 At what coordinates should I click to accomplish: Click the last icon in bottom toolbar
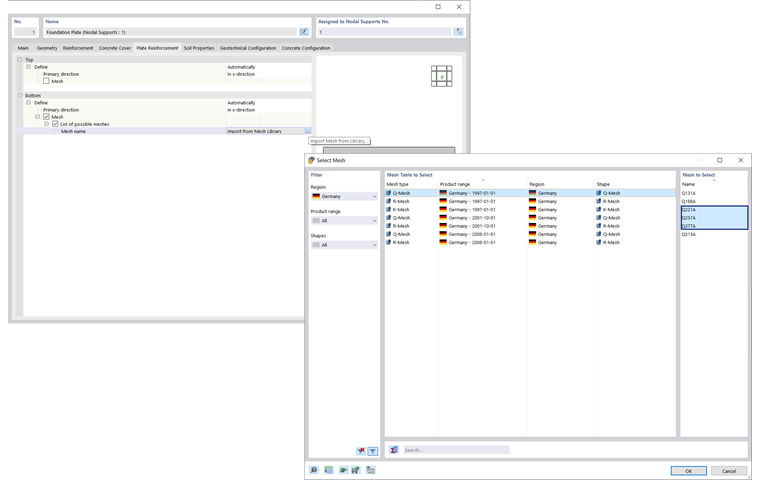pos(371,470)
